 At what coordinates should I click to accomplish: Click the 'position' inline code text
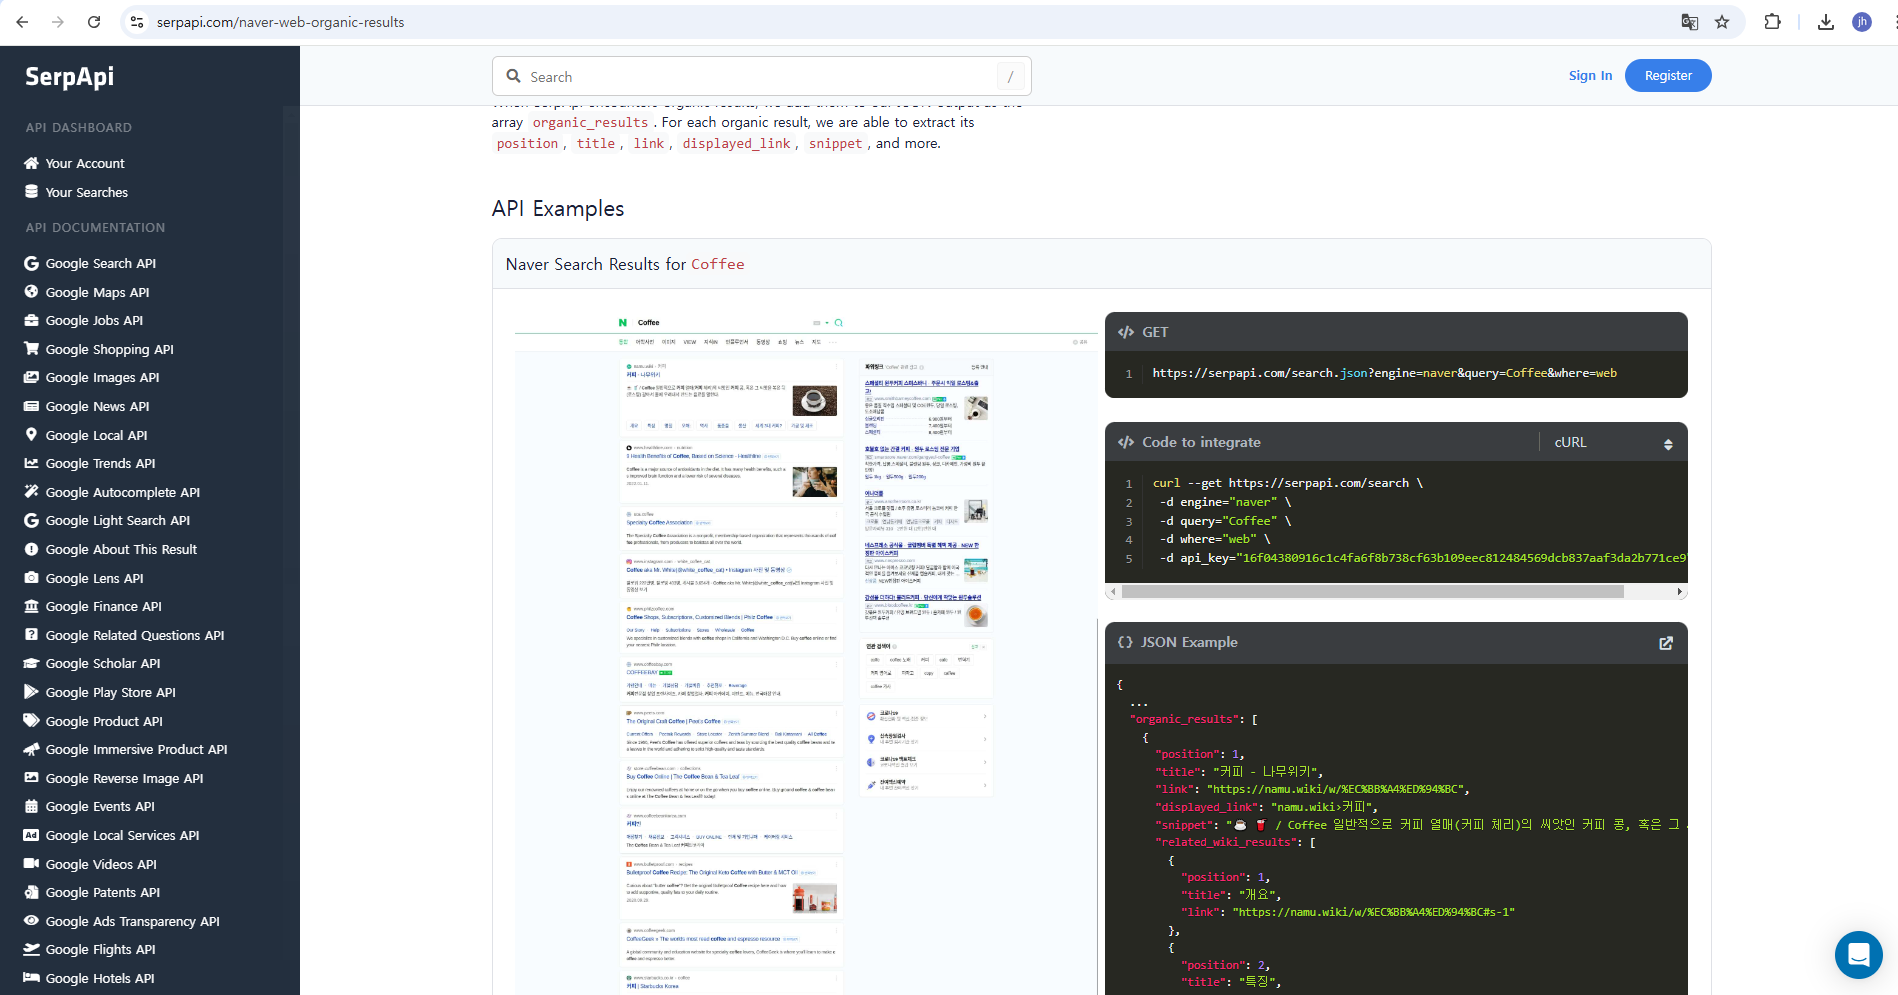click(528, 143)
